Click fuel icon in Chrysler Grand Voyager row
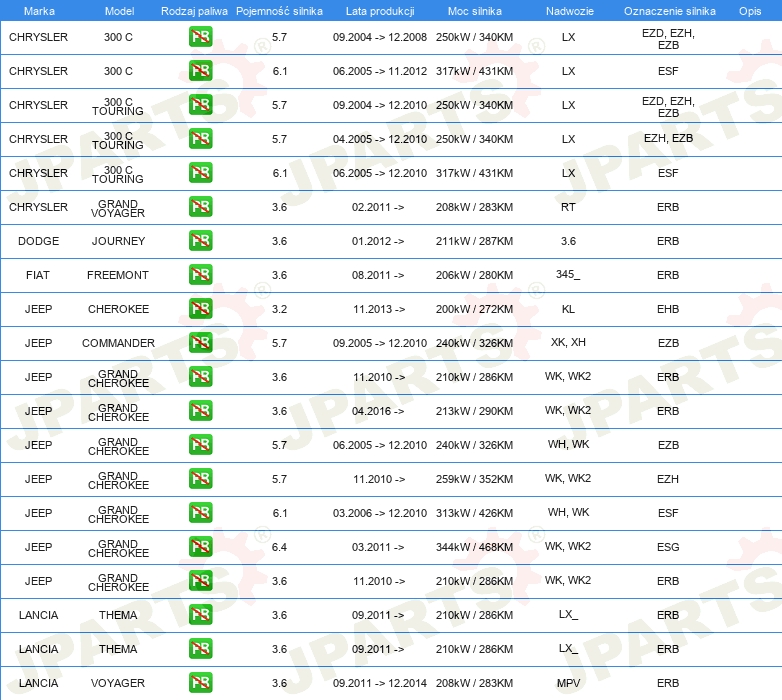This screenshot has height=700, width=782. [x=200, y=206]
